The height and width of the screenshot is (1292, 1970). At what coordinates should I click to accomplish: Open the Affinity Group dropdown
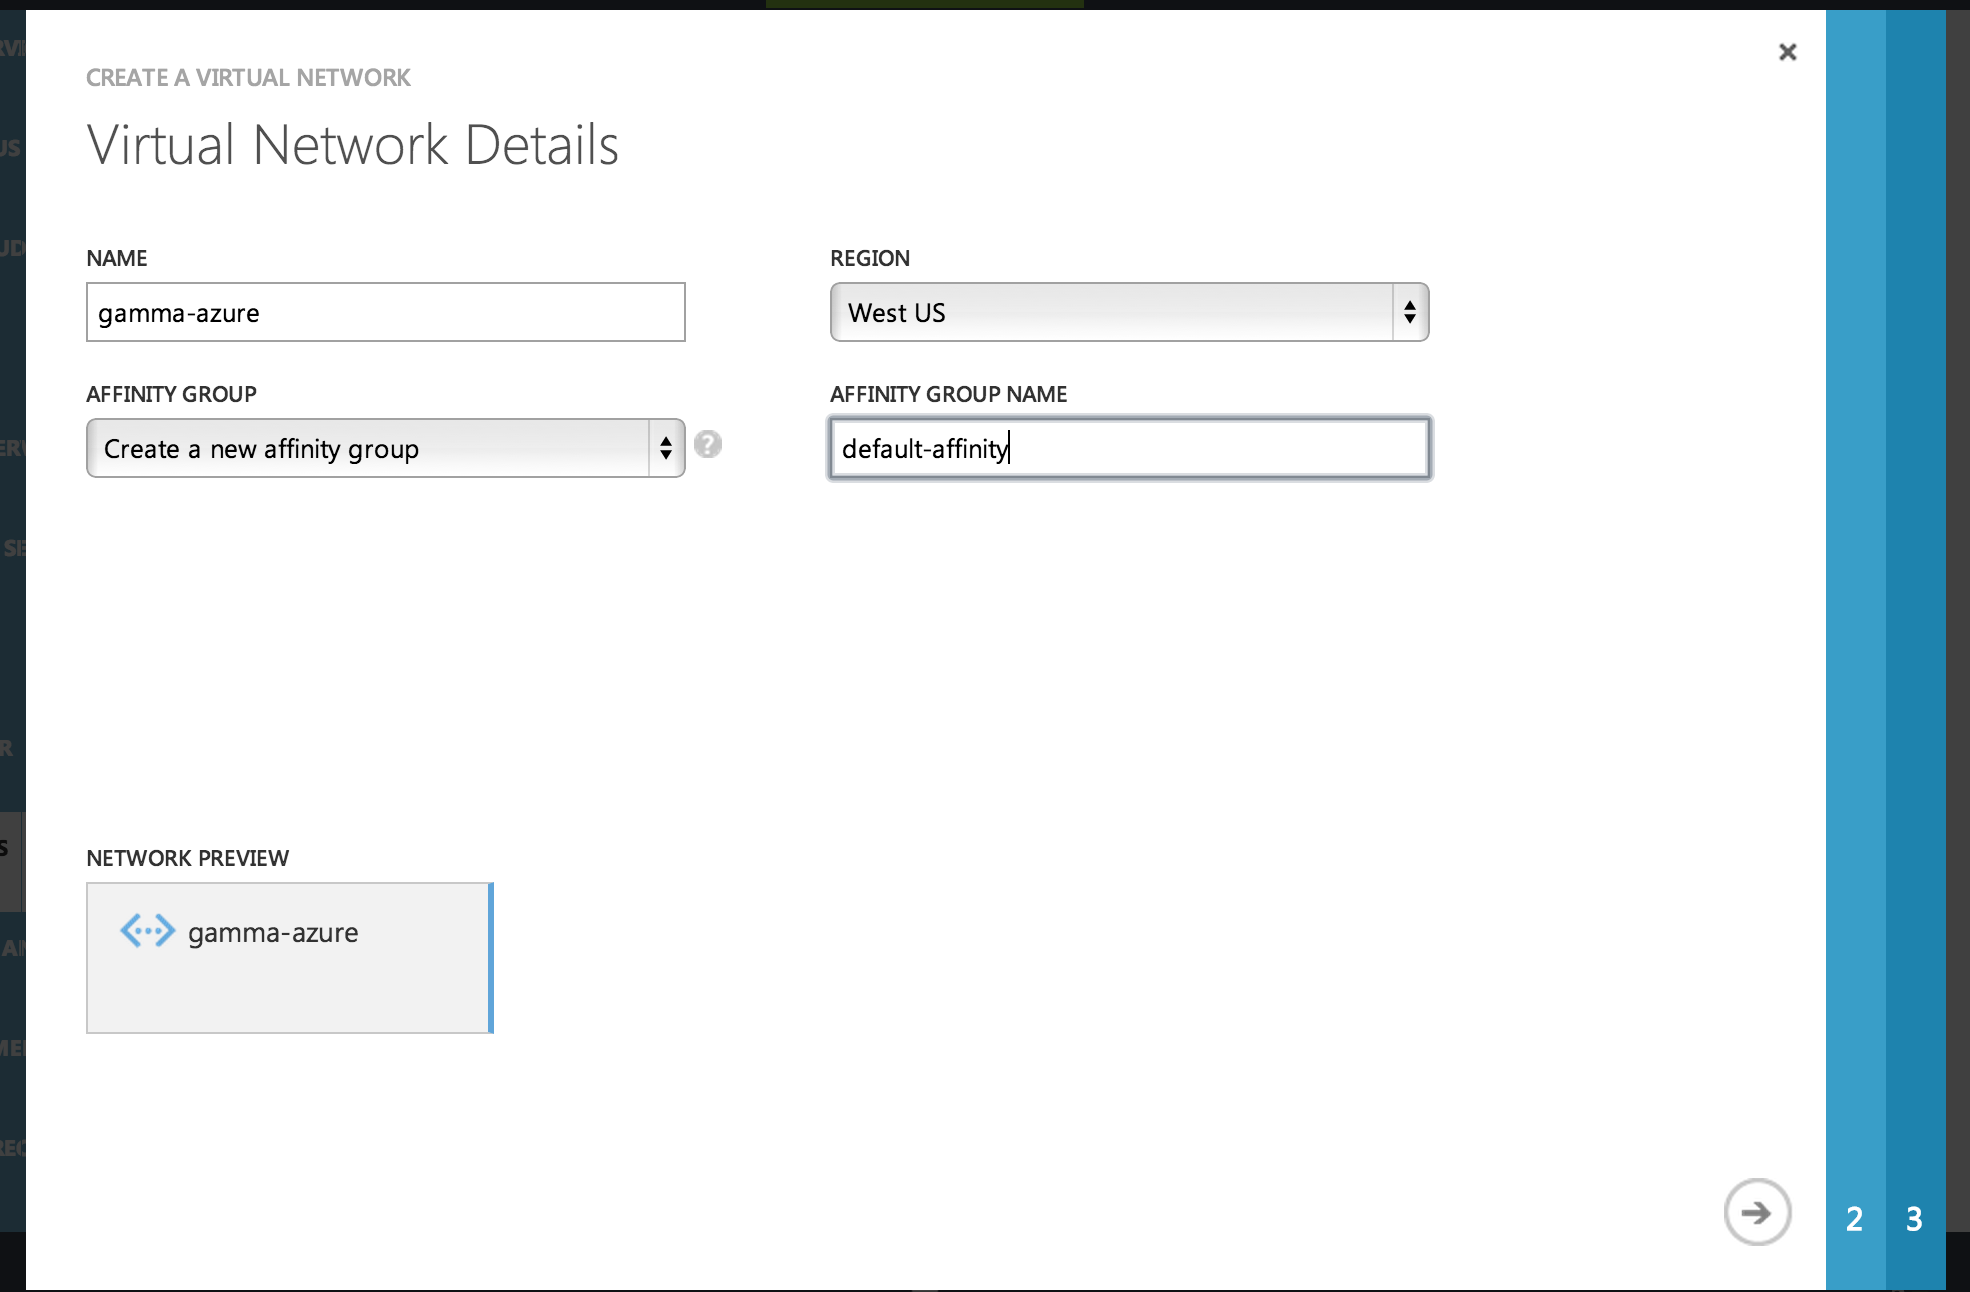click(368, 449)
